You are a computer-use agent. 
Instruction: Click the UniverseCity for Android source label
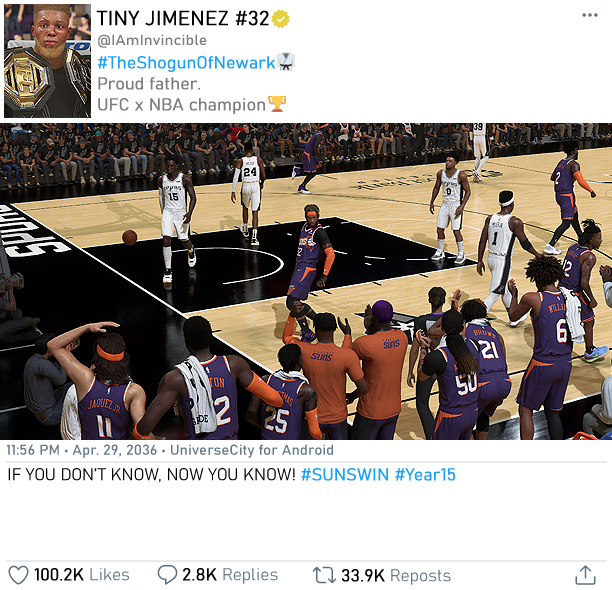click(252, 450)
